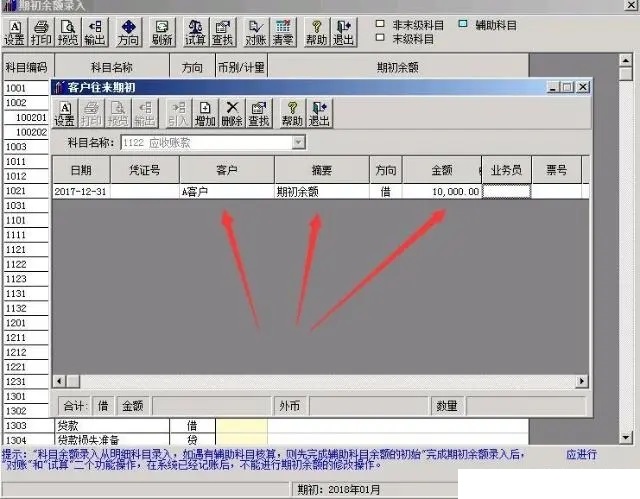This screenshot has width=640, height=499.
Task: Click the empty 业务员 cell in the row
Action: pos(506,191)
